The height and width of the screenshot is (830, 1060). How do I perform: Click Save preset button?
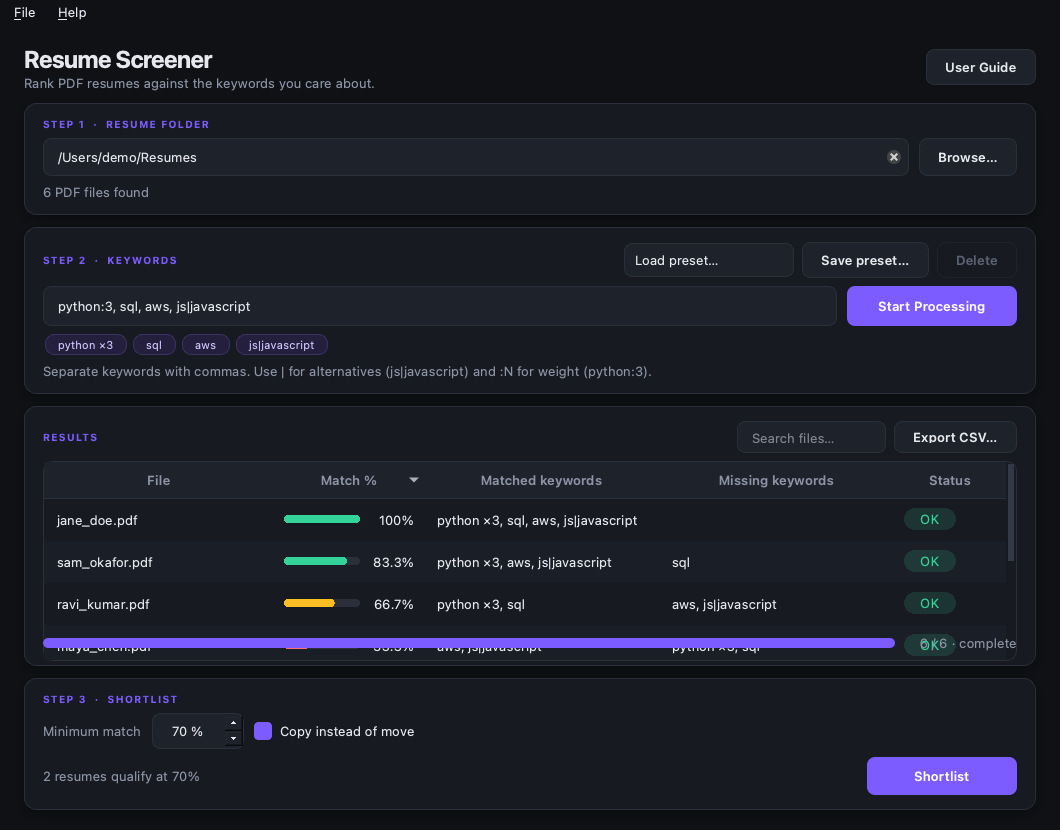(x=865, y=260)
